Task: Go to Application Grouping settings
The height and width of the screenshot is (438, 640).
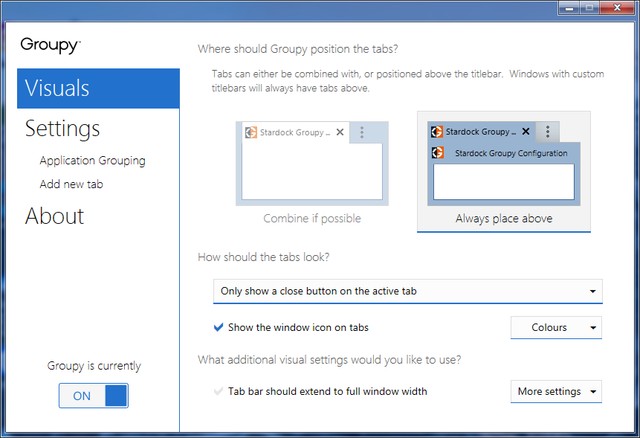Action: [x=92, y=160]
